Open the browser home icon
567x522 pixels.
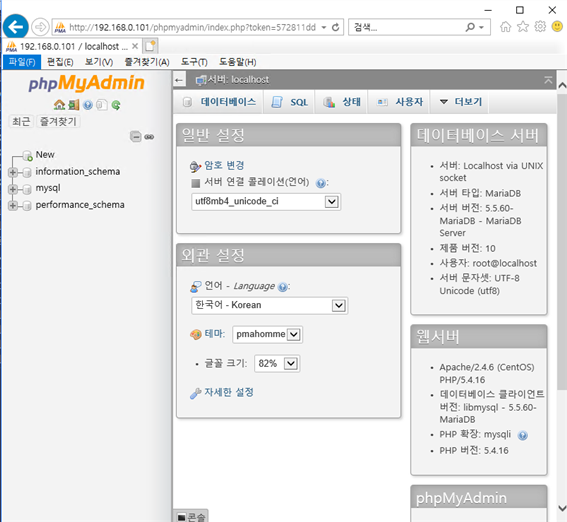[506, 26]
